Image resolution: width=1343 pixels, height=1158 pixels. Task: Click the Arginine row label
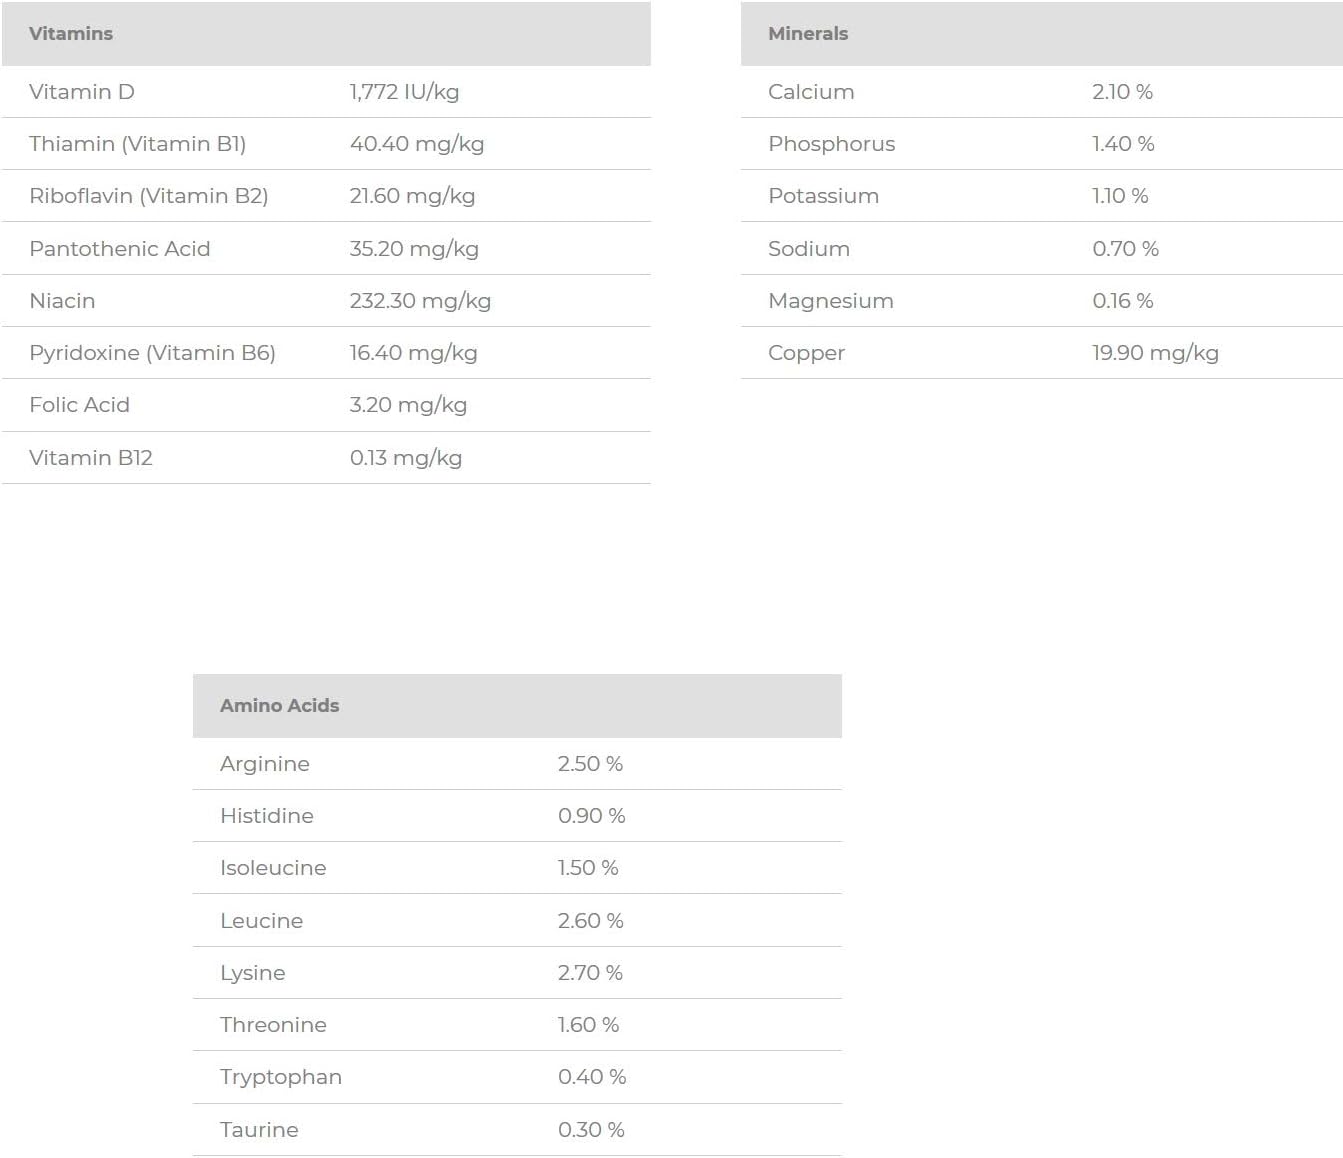click(265, 764)
